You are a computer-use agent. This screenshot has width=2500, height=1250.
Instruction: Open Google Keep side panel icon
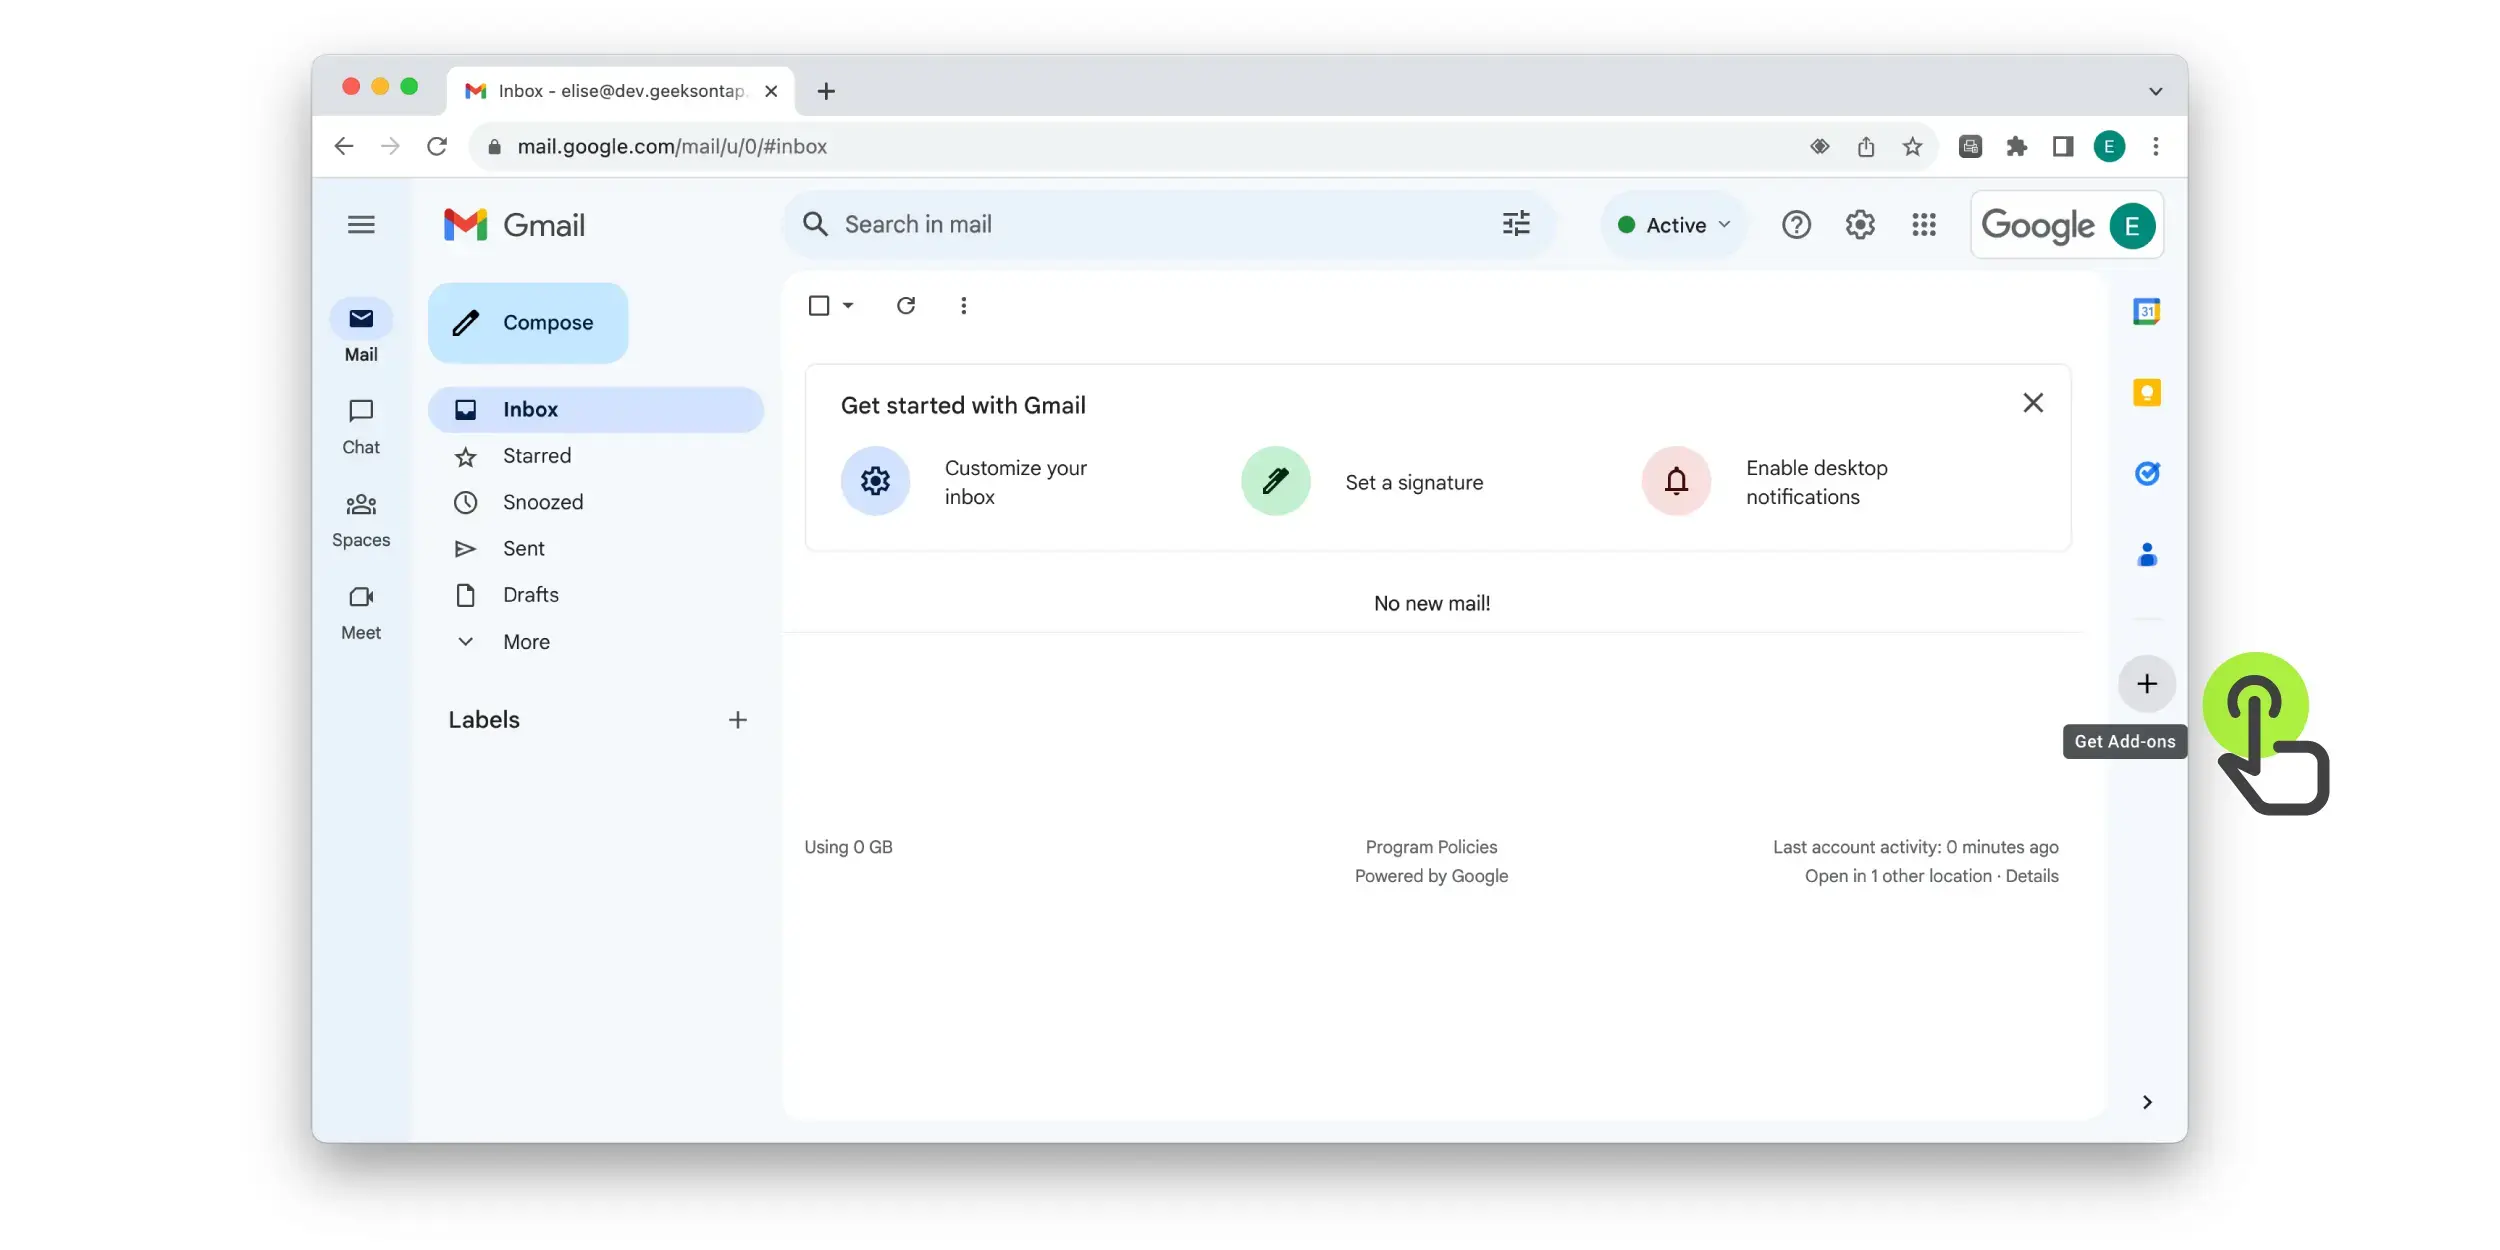2146,392
